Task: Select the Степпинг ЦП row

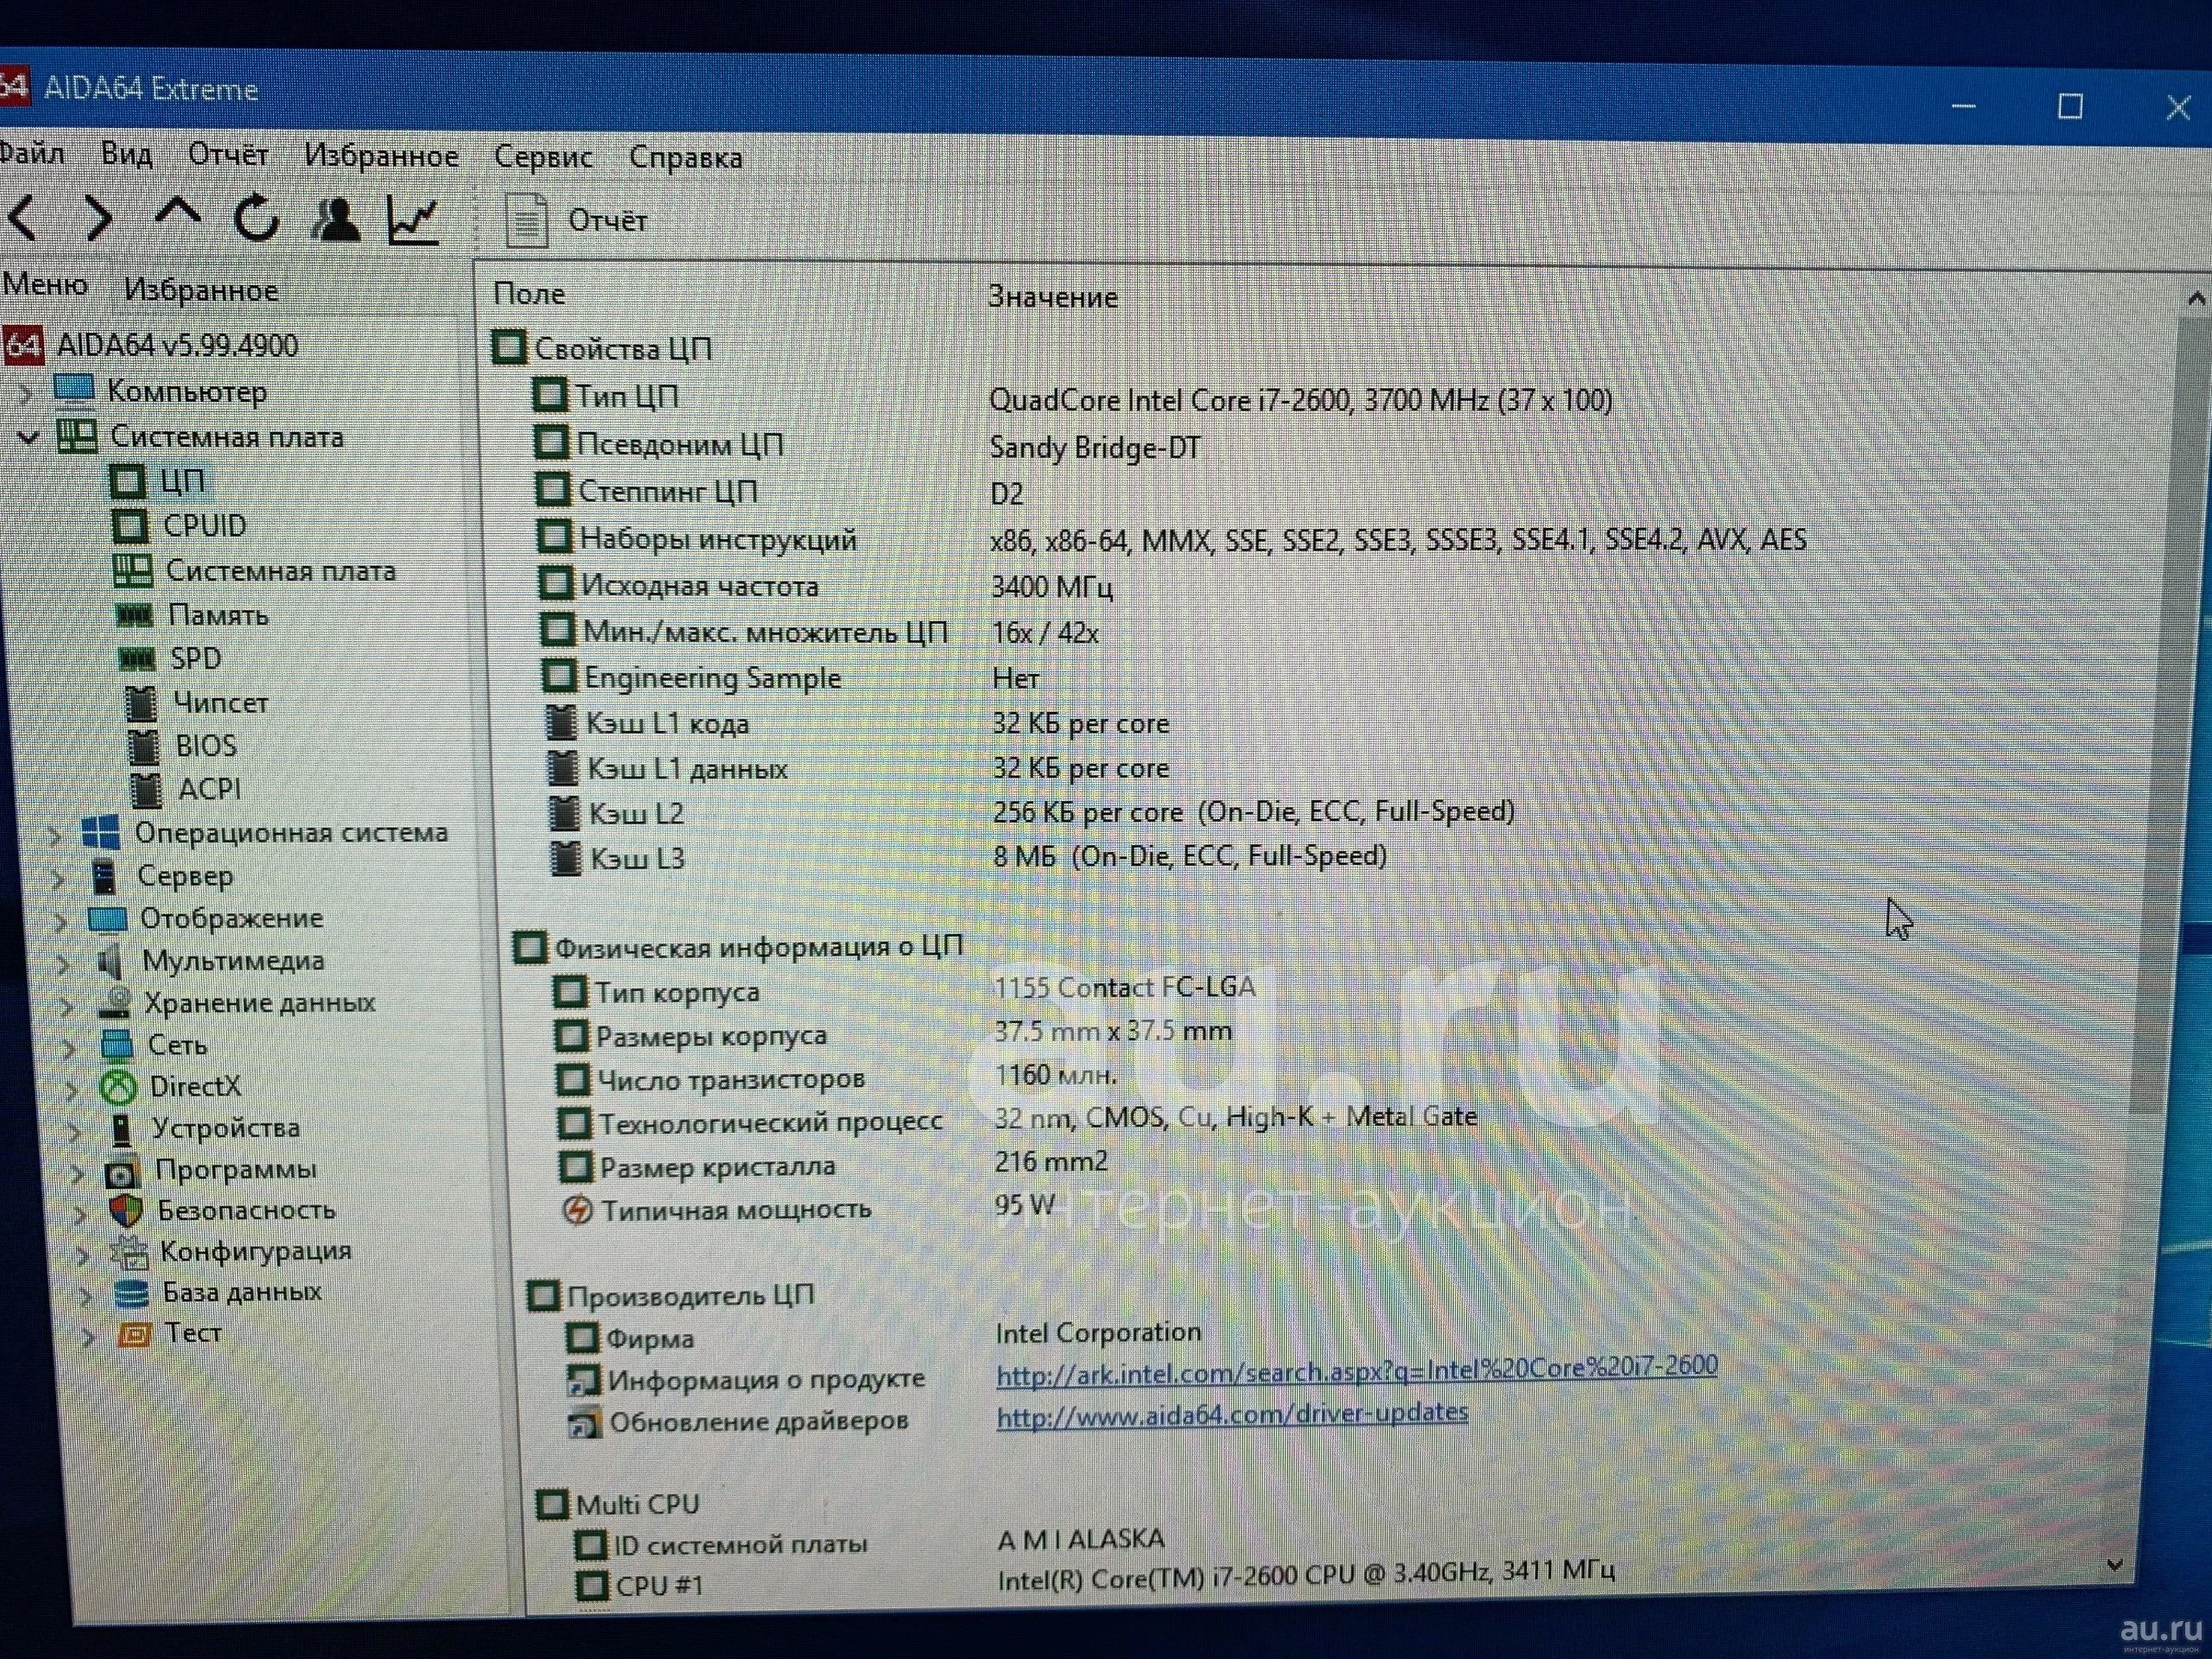Action: (x=780, y=492)
